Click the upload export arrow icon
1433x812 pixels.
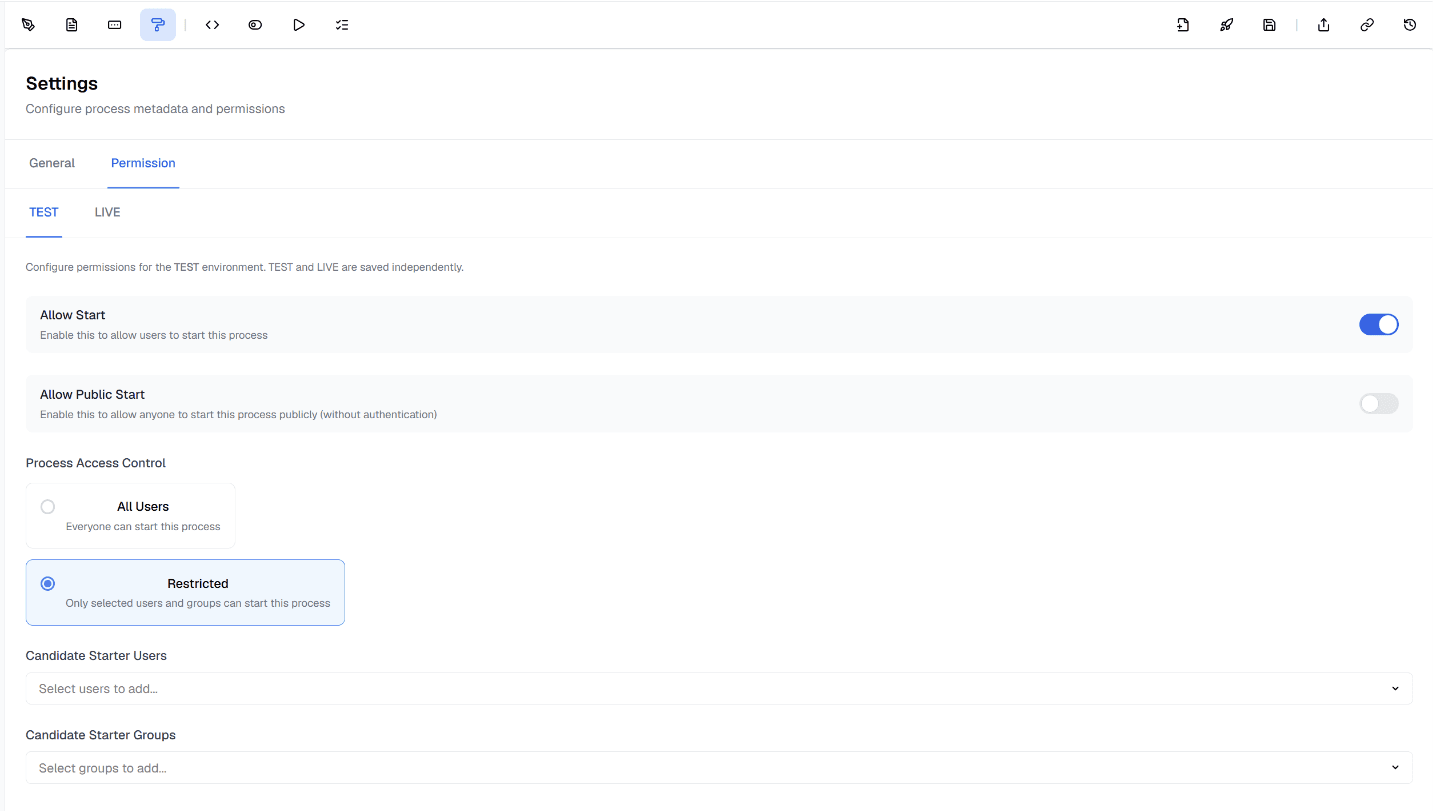pos(1323,25)
